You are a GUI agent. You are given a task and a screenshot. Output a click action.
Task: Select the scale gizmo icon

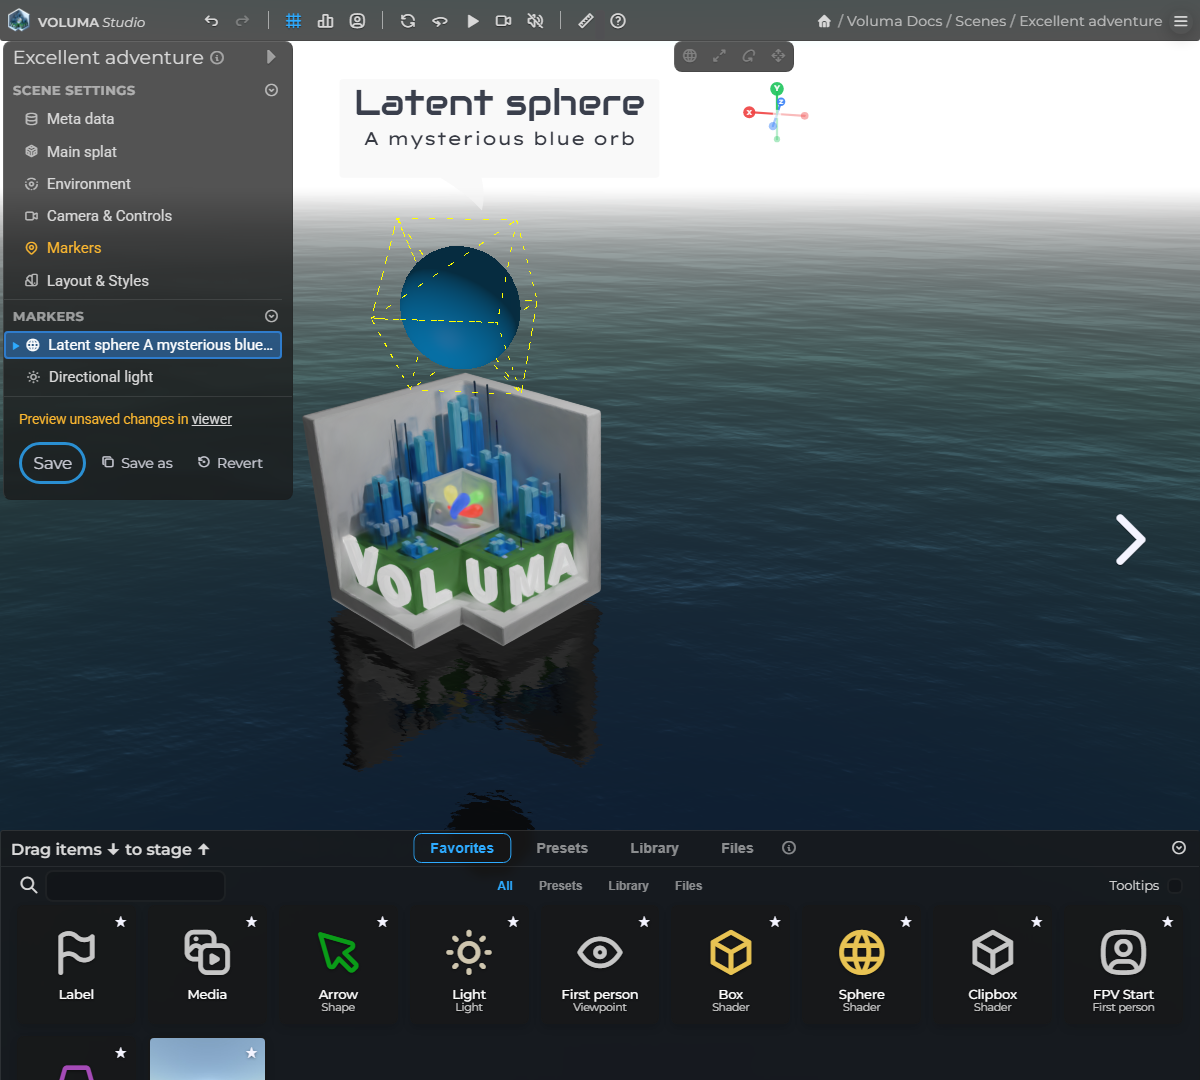click(x=719, y=56)
